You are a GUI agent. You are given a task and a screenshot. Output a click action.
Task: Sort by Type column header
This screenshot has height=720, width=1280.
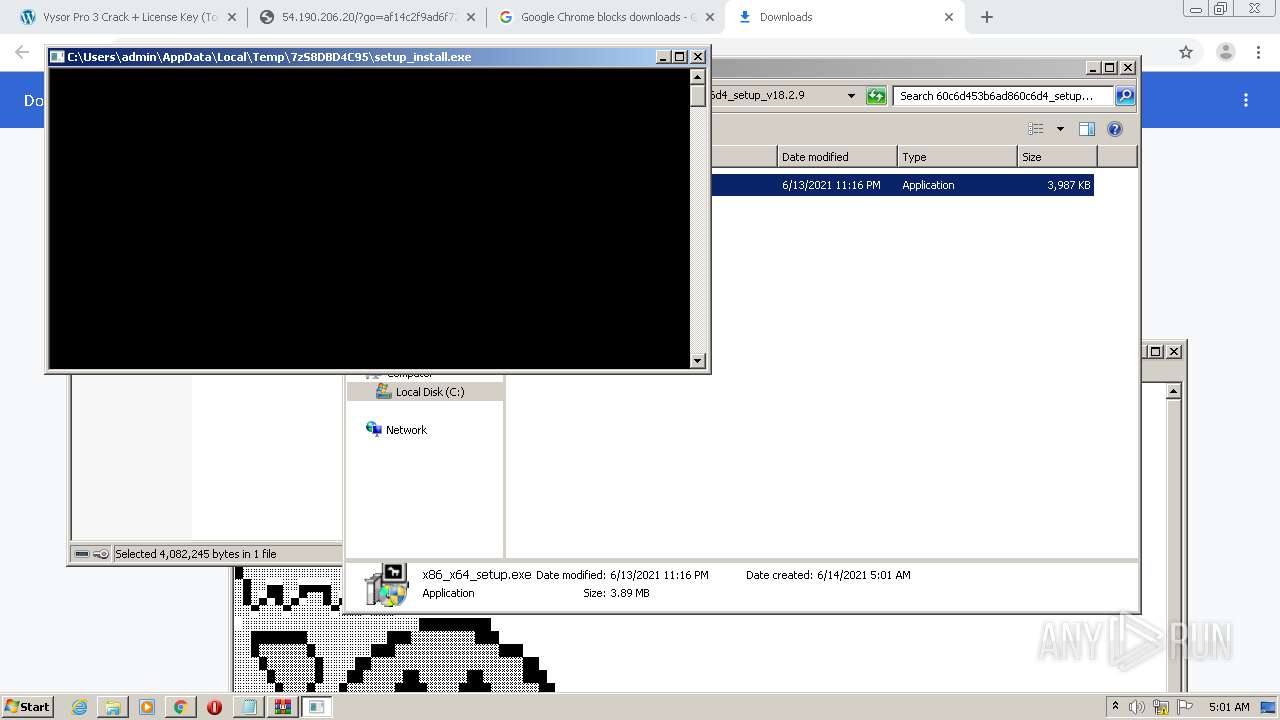point(957,157)
